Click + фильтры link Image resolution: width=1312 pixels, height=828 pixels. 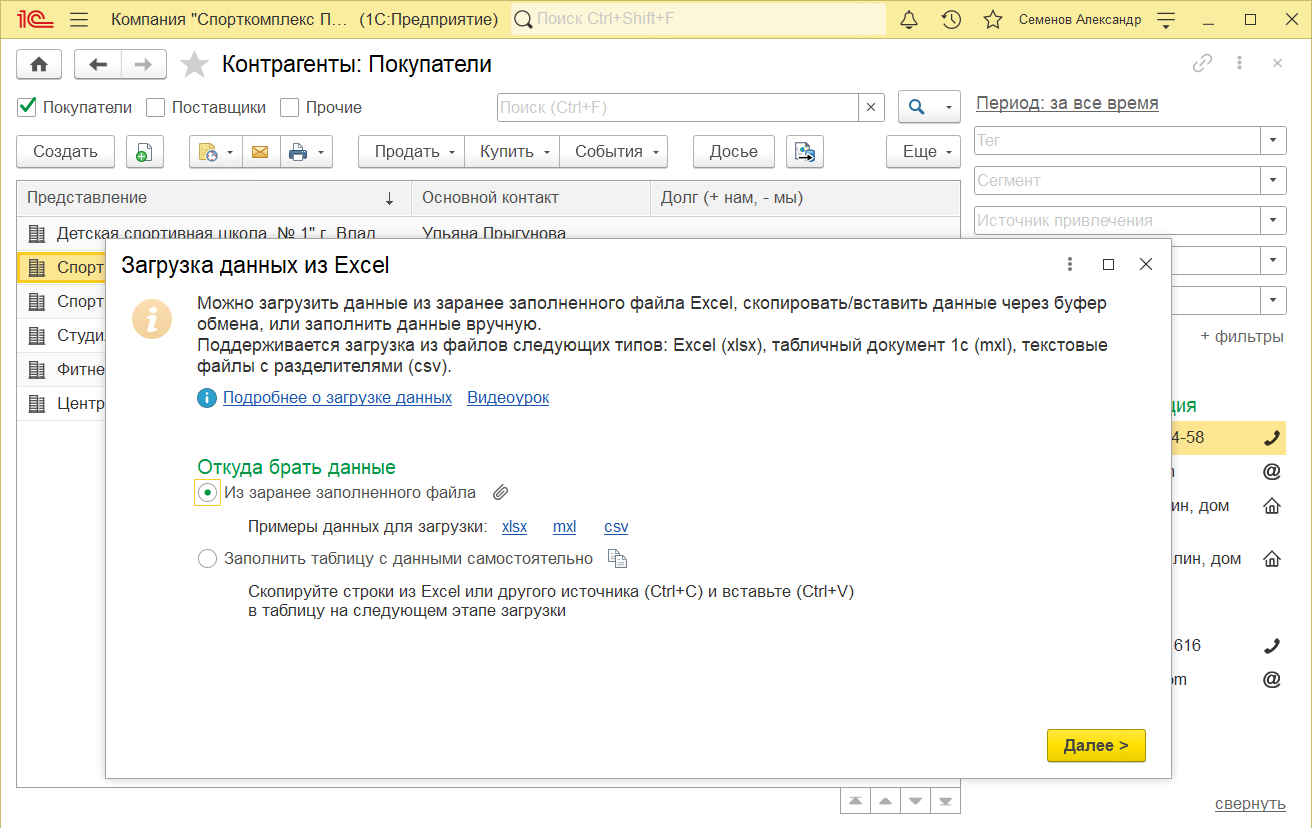tap(1242, 337)
